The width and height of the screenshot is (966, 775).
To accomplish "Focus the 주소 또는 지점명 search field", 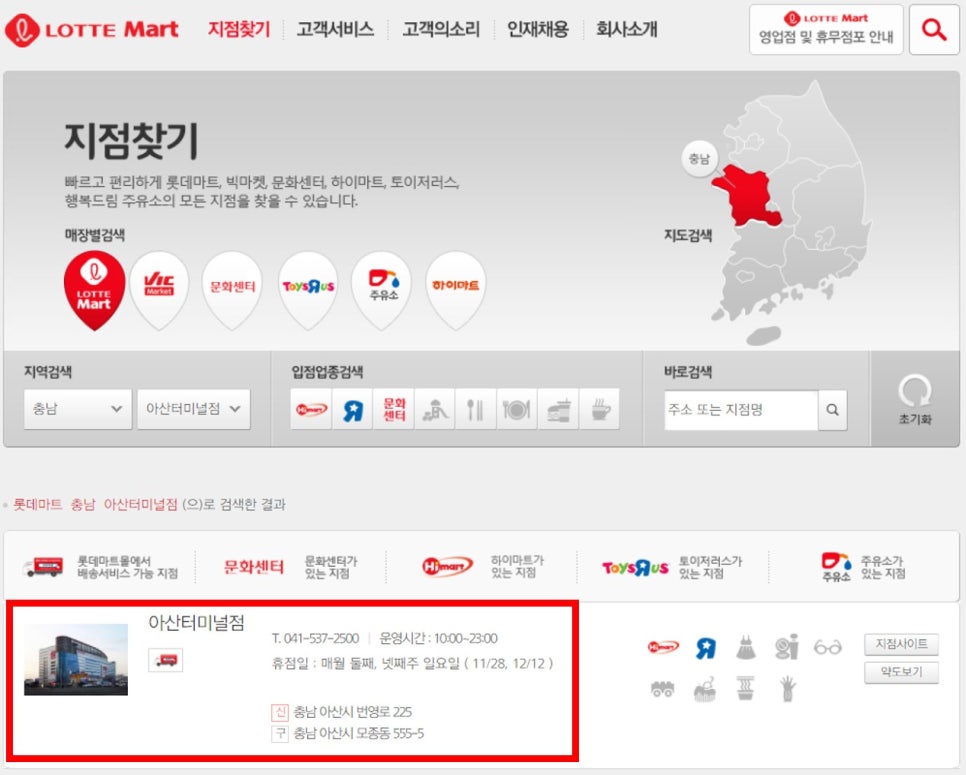I will [x=741, y=410].
